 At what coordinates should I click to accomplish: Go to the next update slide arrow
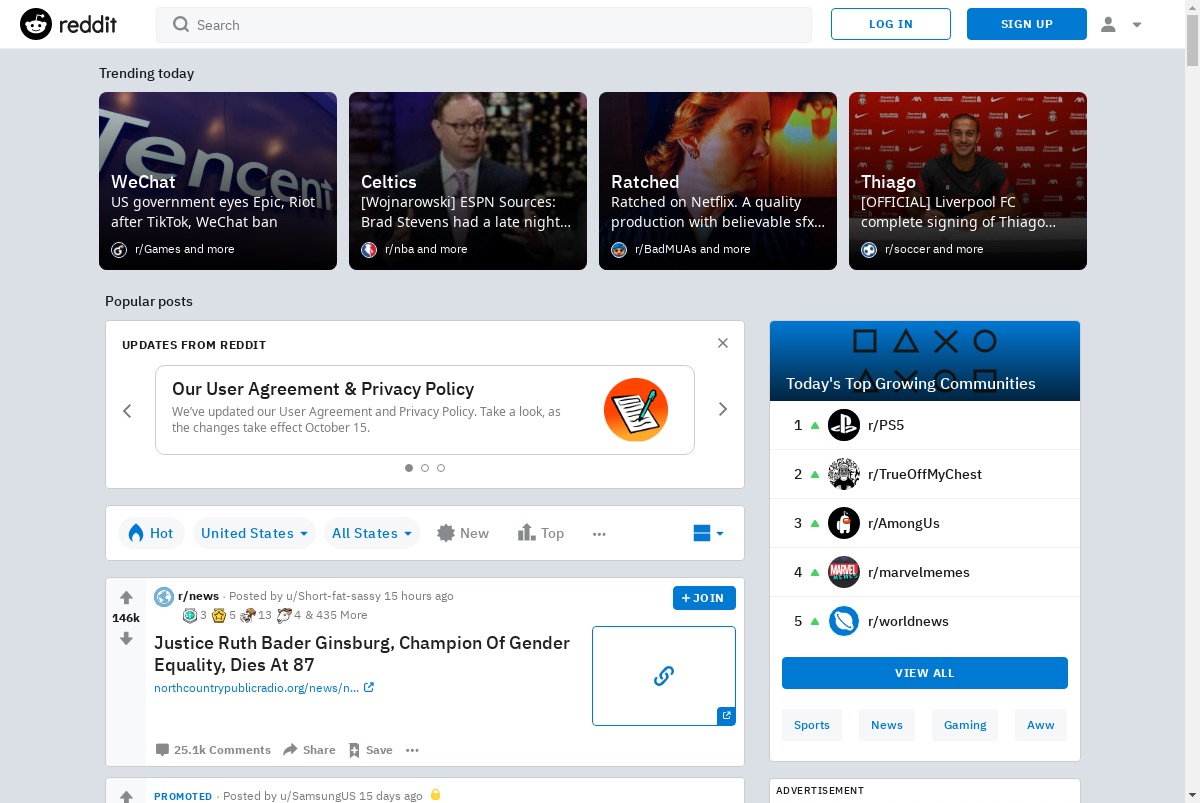pos(723,409)
